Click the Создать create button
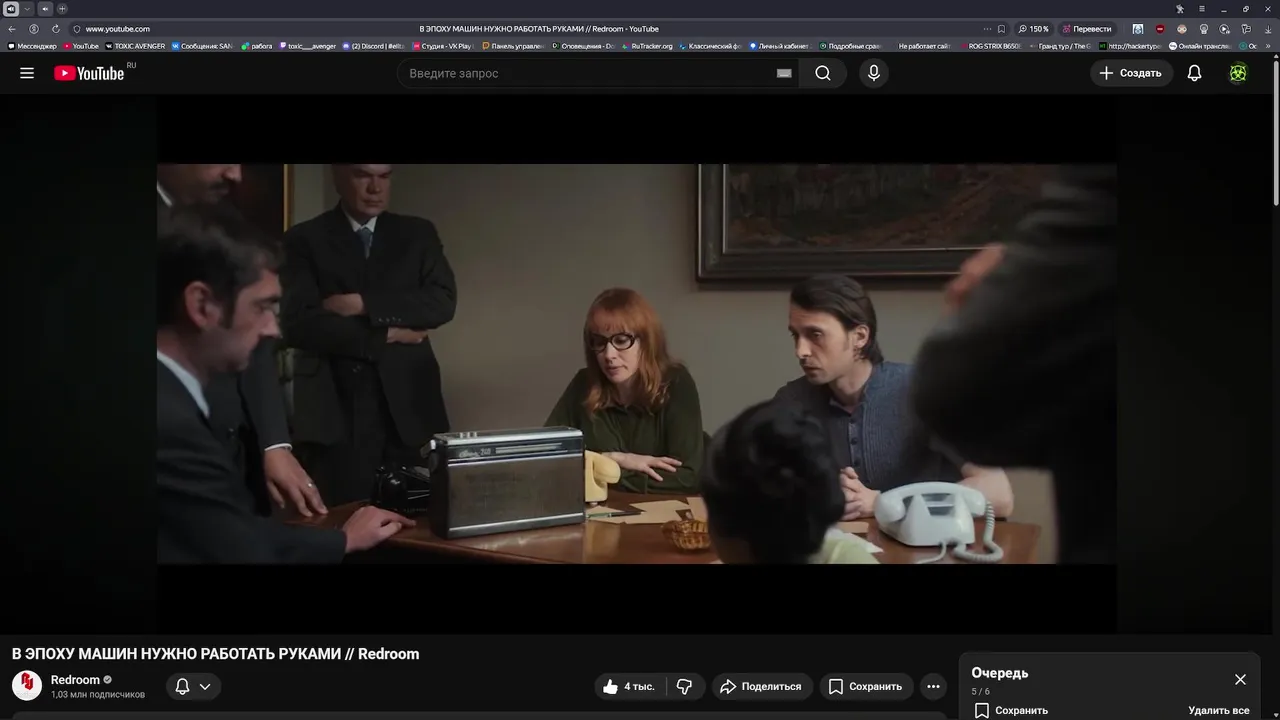Image resolution: width=1280 pixels, height=720 pixels. tap(1131, 73)
